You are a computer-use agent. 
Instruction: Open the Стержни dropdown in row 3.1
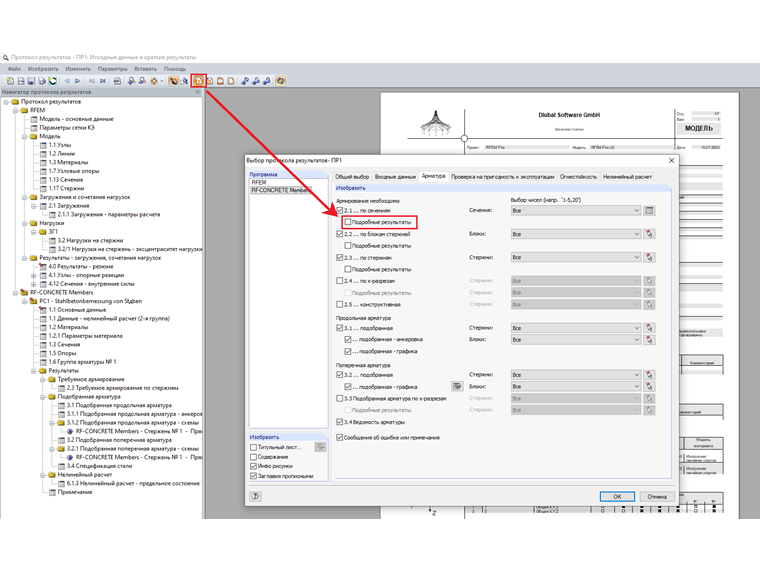click(x=576, y=328)
